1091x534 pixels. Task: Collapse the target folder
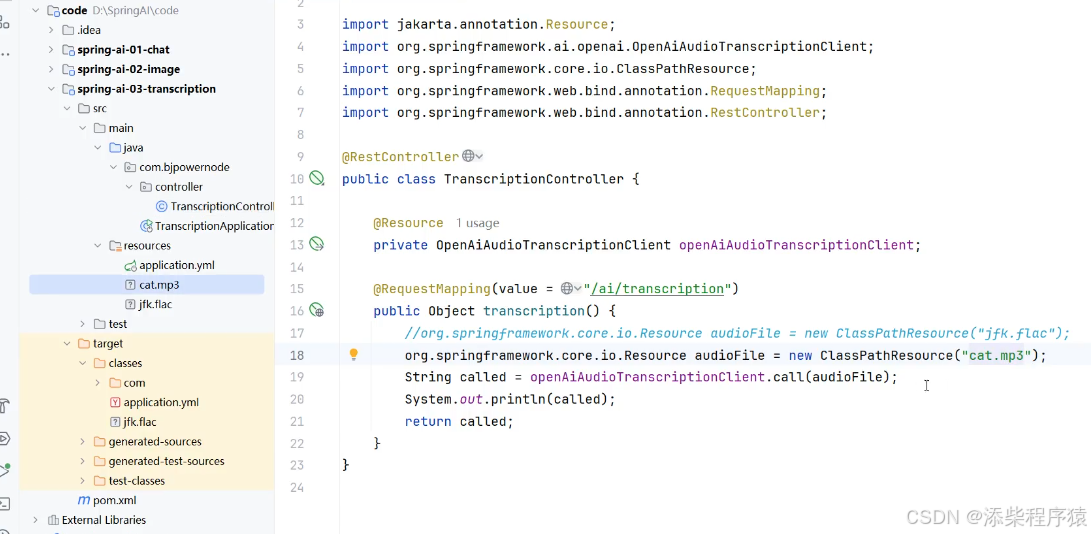click(x=67, y=343)
